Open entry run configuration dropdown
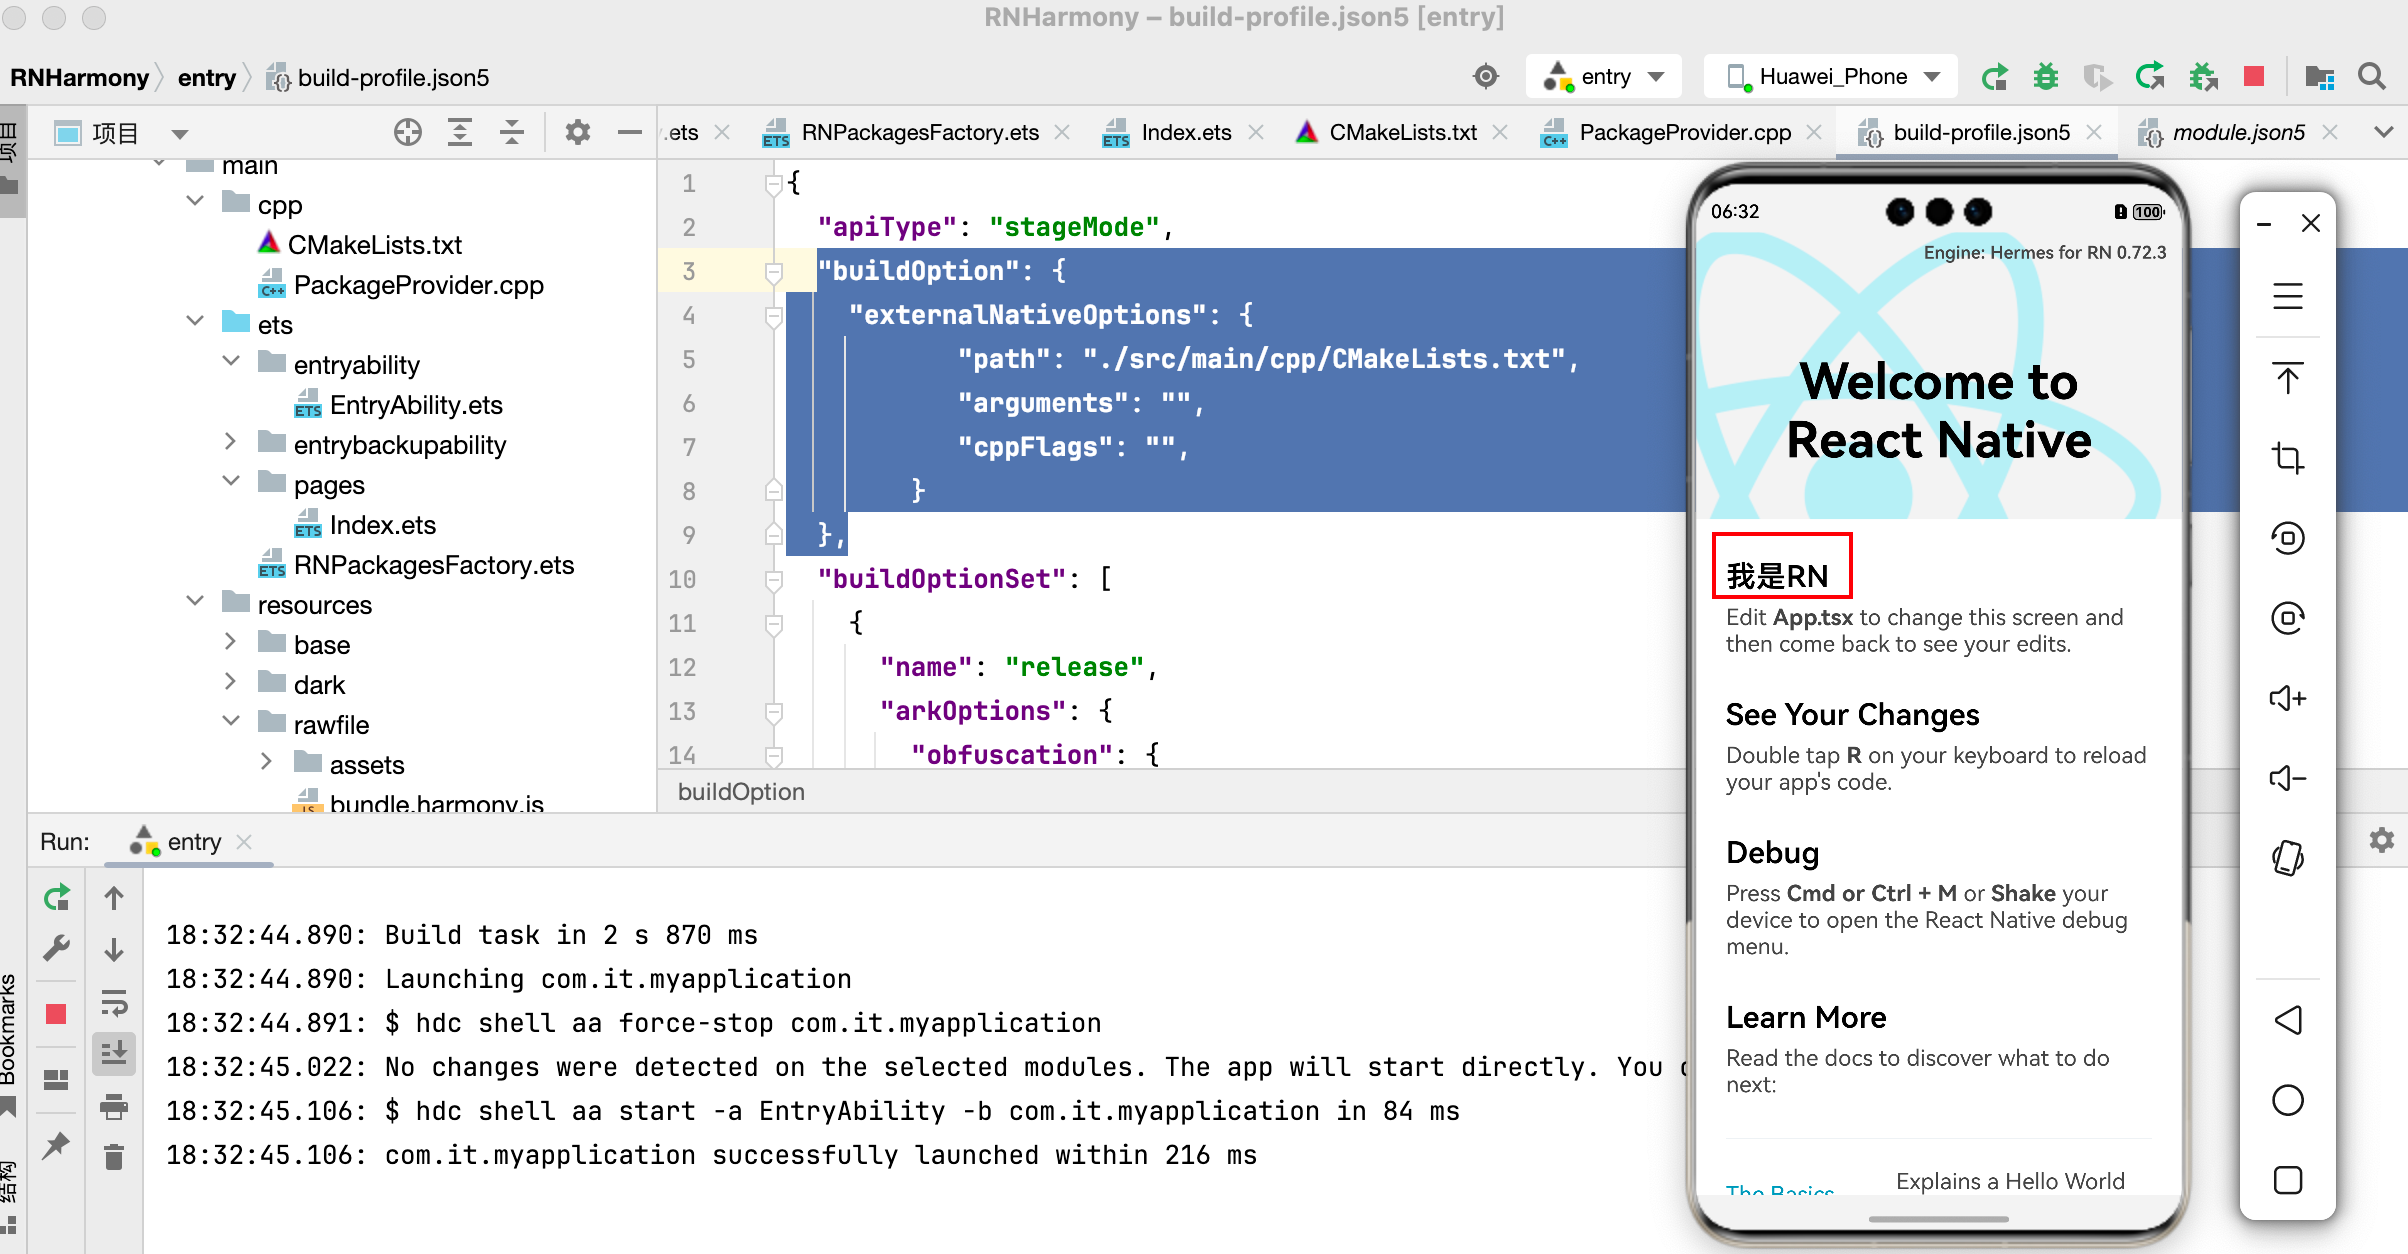2408x1254 pixels. pyautogui.click(x=1604, y=77)
